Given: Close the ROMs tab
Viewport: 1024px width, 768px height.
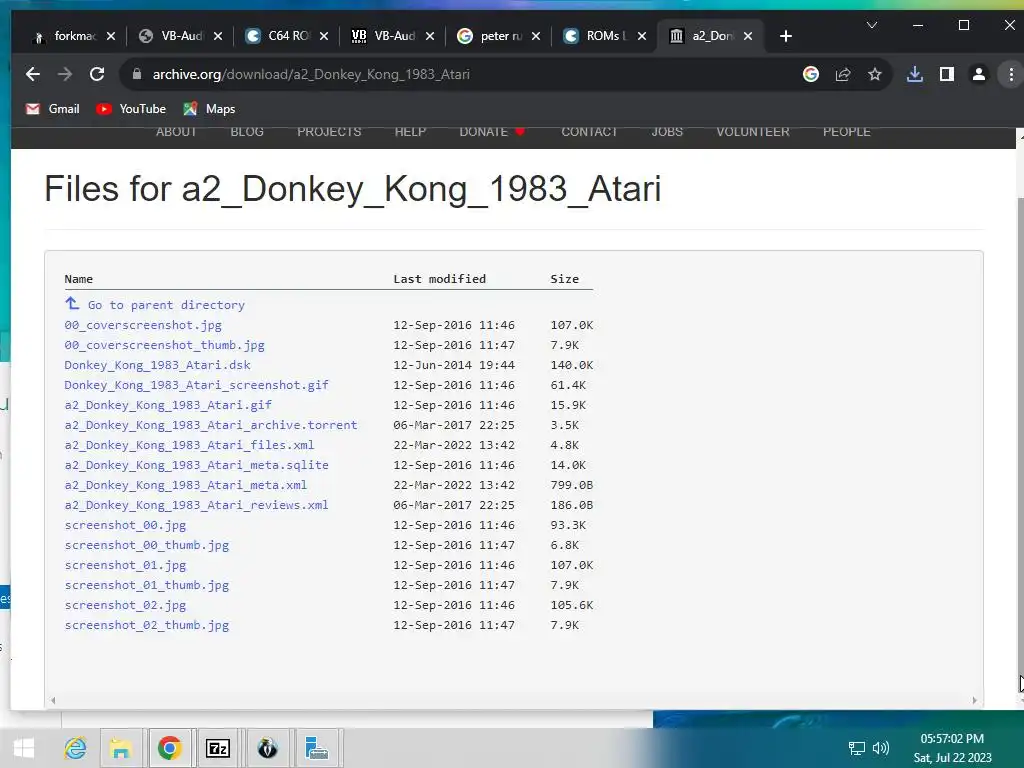Looking at the screenshot, I should click(x=642, y=36).
